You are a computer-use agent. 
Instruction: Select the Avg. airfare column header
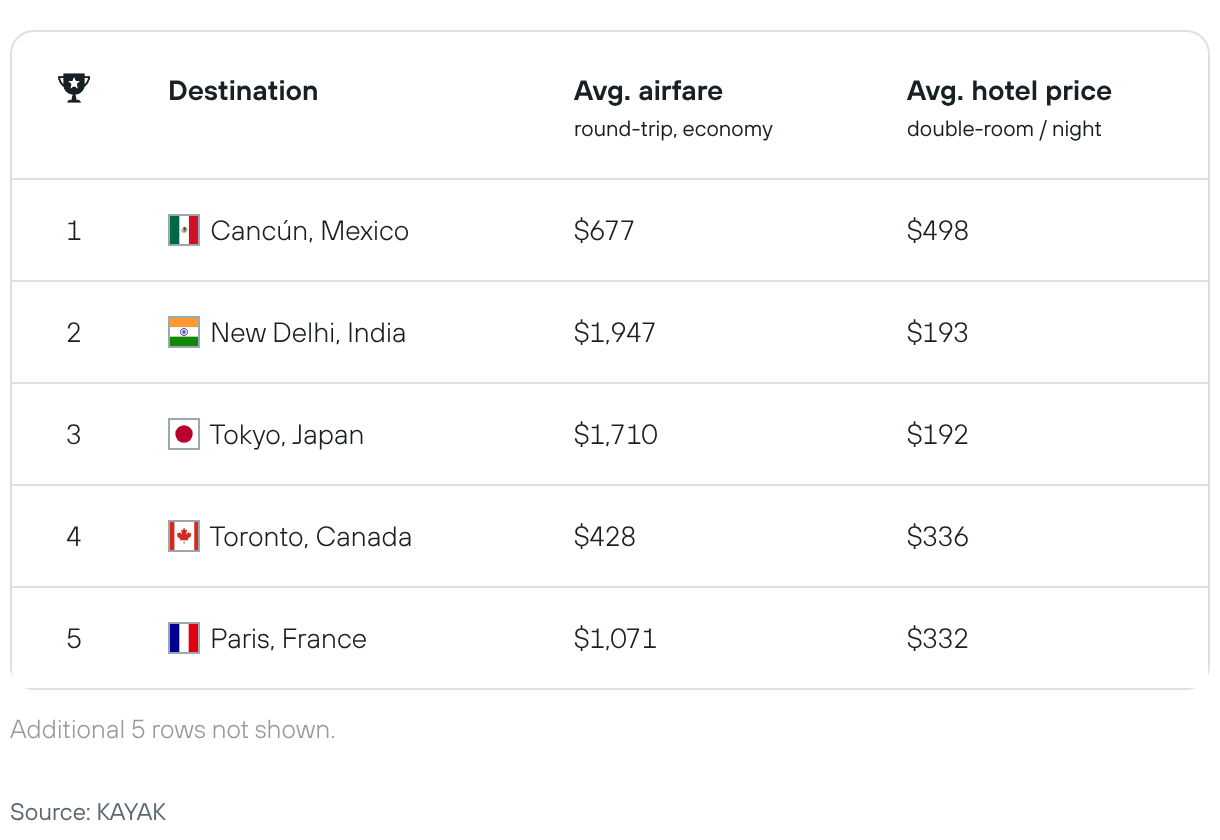pyautogui.click(x=648, y=91)
